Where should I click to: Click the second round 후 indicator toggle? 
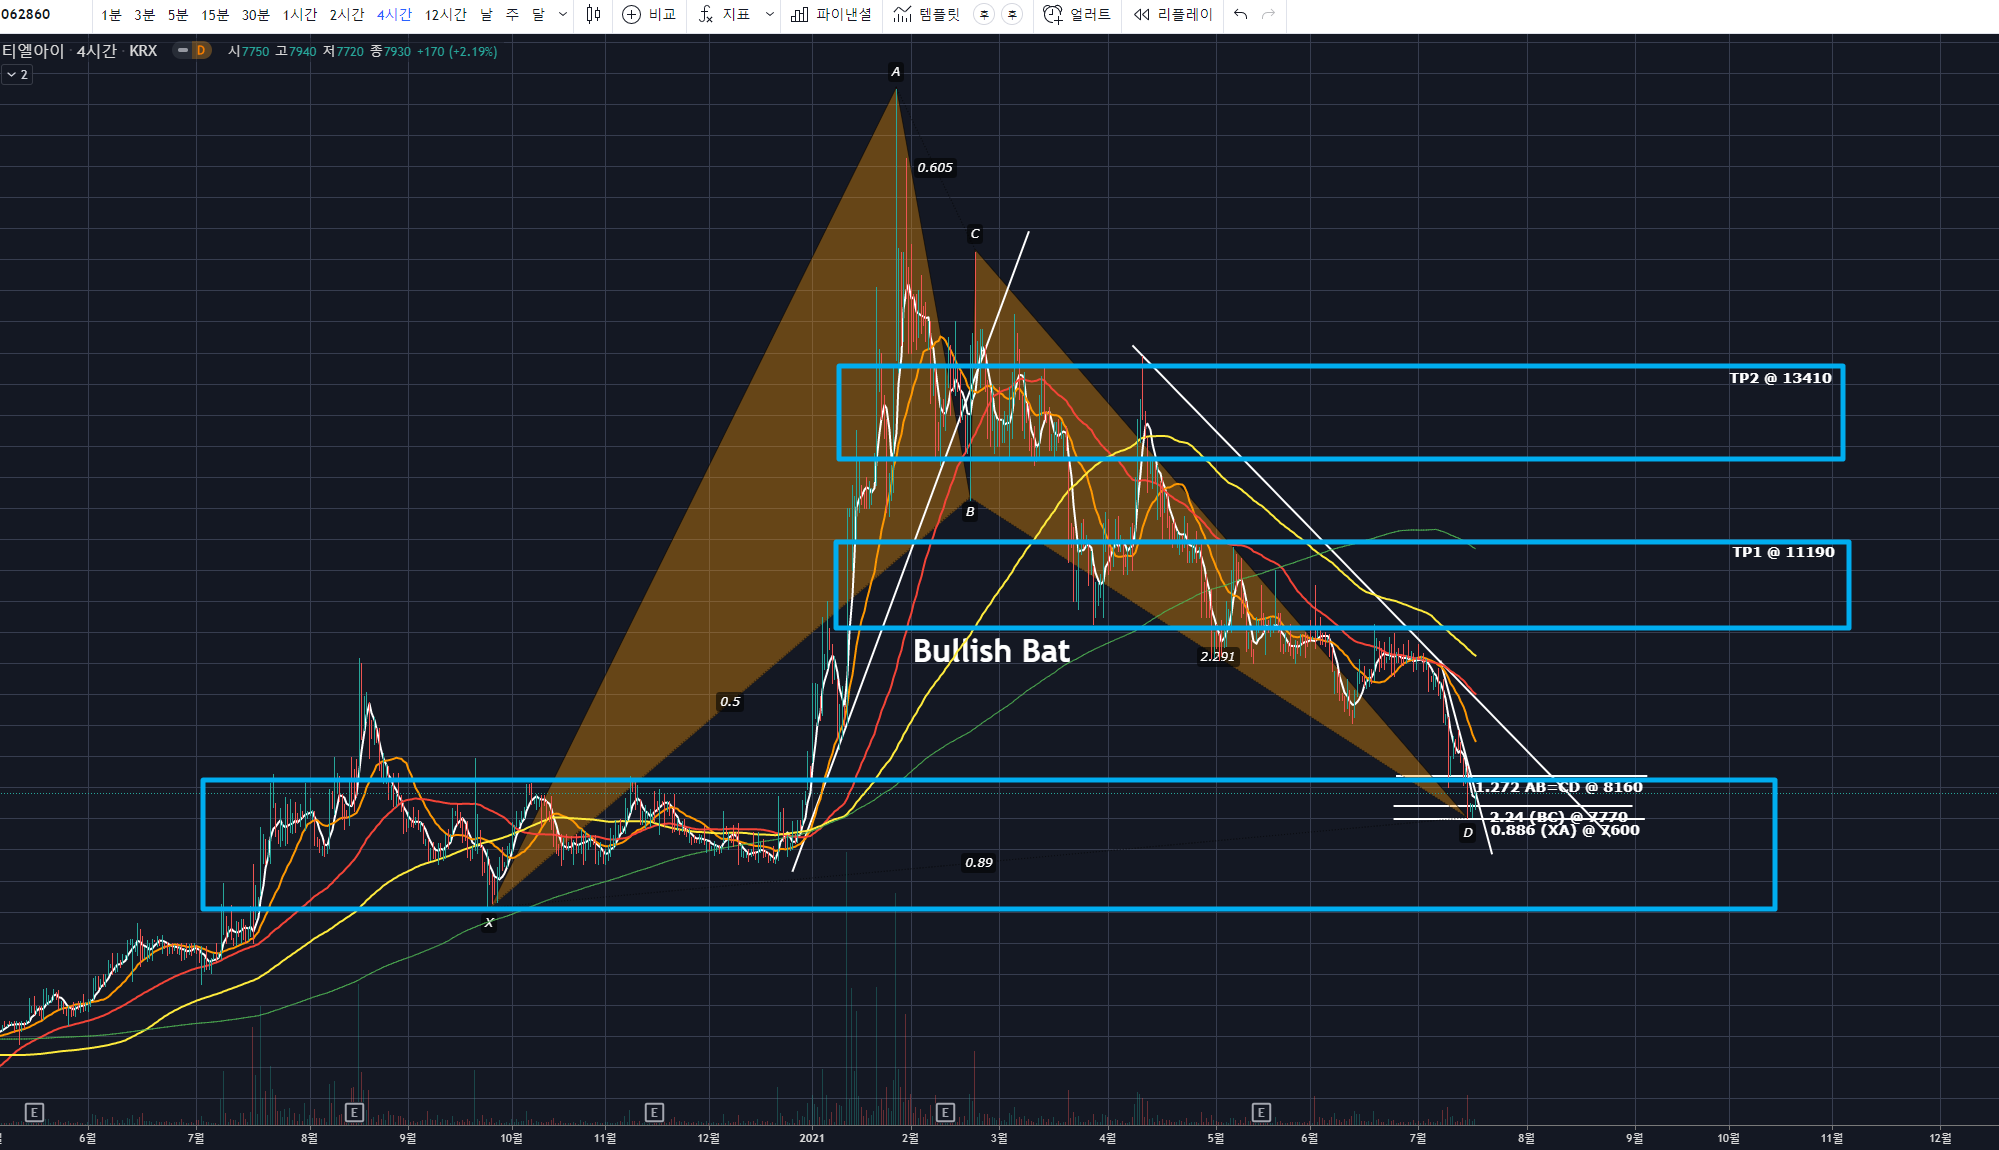[1012, 14]
